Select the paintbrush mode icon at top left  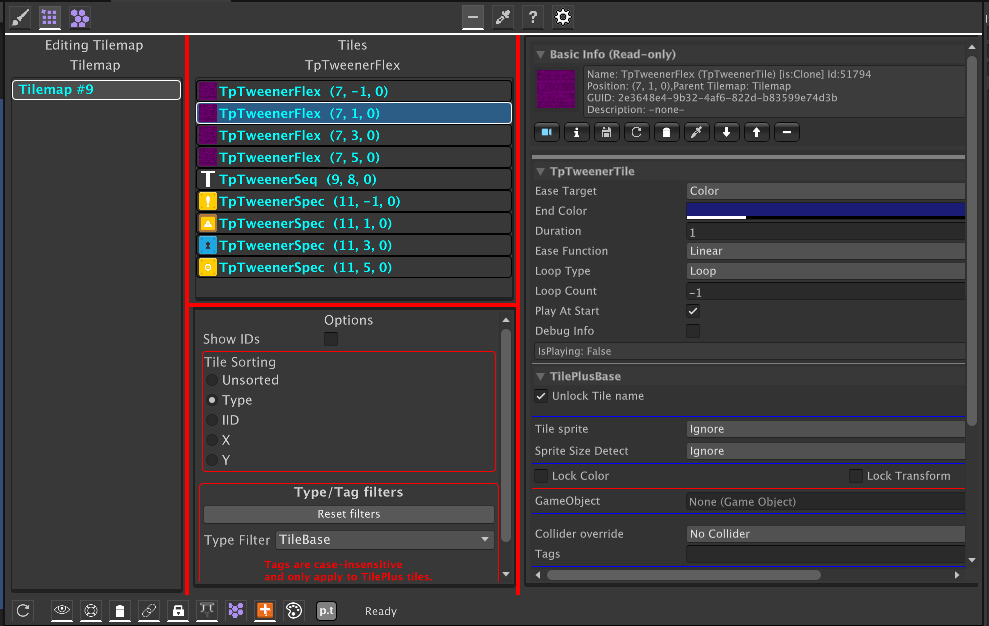[20, 17]
